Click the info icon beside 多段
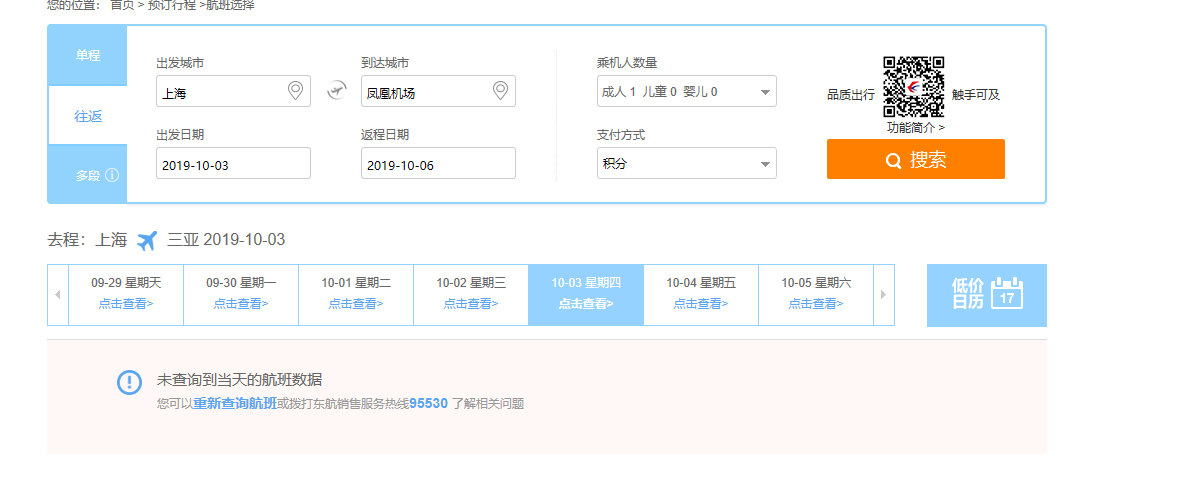 (x=112, y=175)
